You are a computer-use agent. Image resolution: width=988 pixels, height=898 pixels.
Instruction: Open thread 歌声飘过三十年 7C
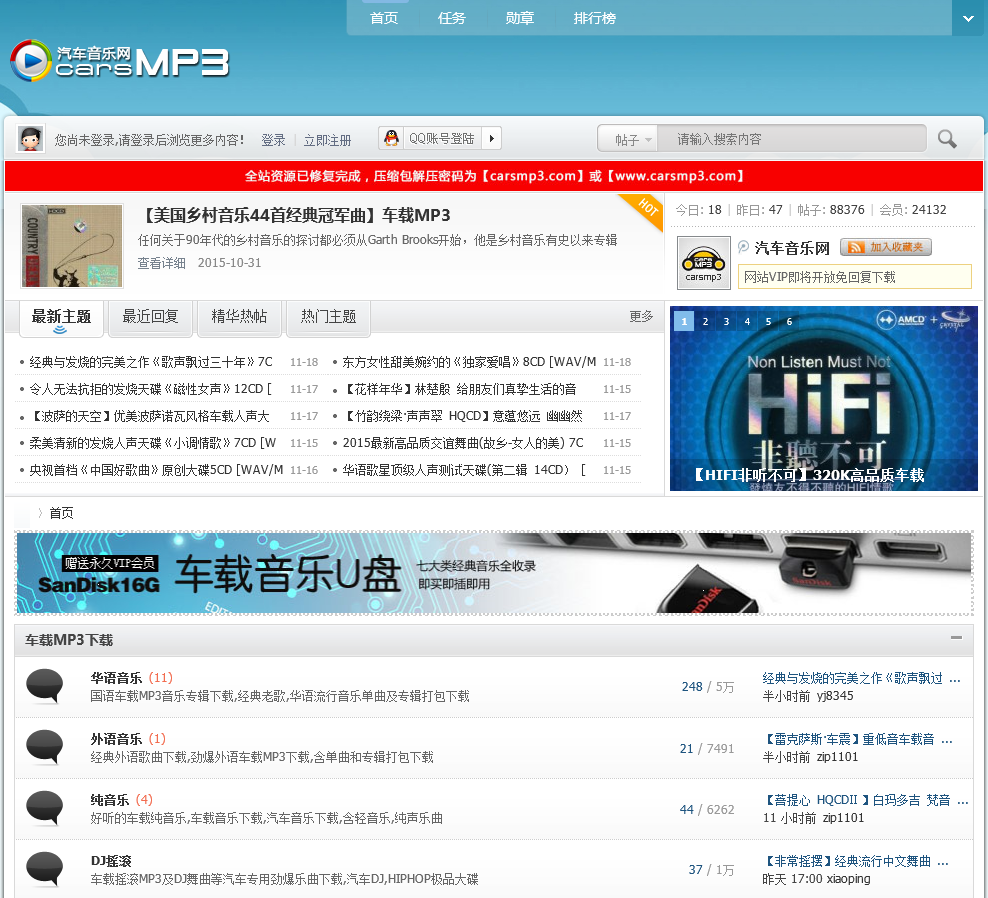point(151,362)
